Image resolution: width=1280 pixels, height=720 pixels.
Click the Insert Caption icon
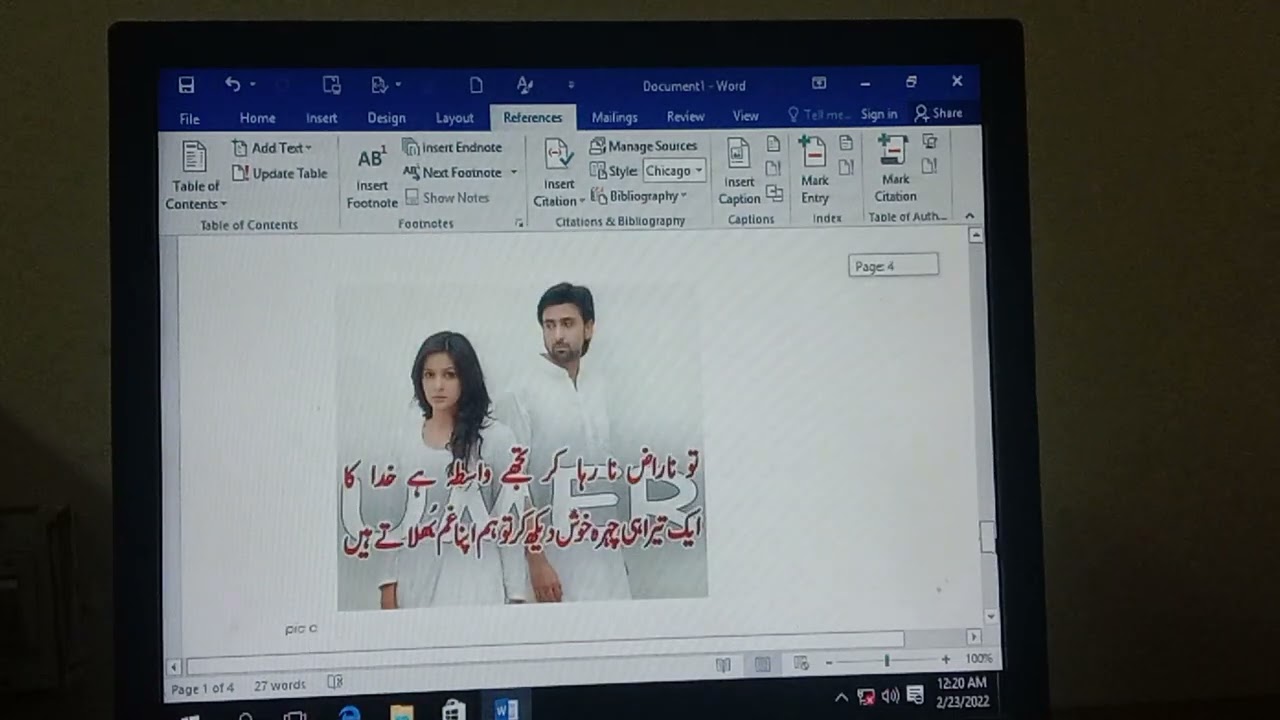coord(739,171)
